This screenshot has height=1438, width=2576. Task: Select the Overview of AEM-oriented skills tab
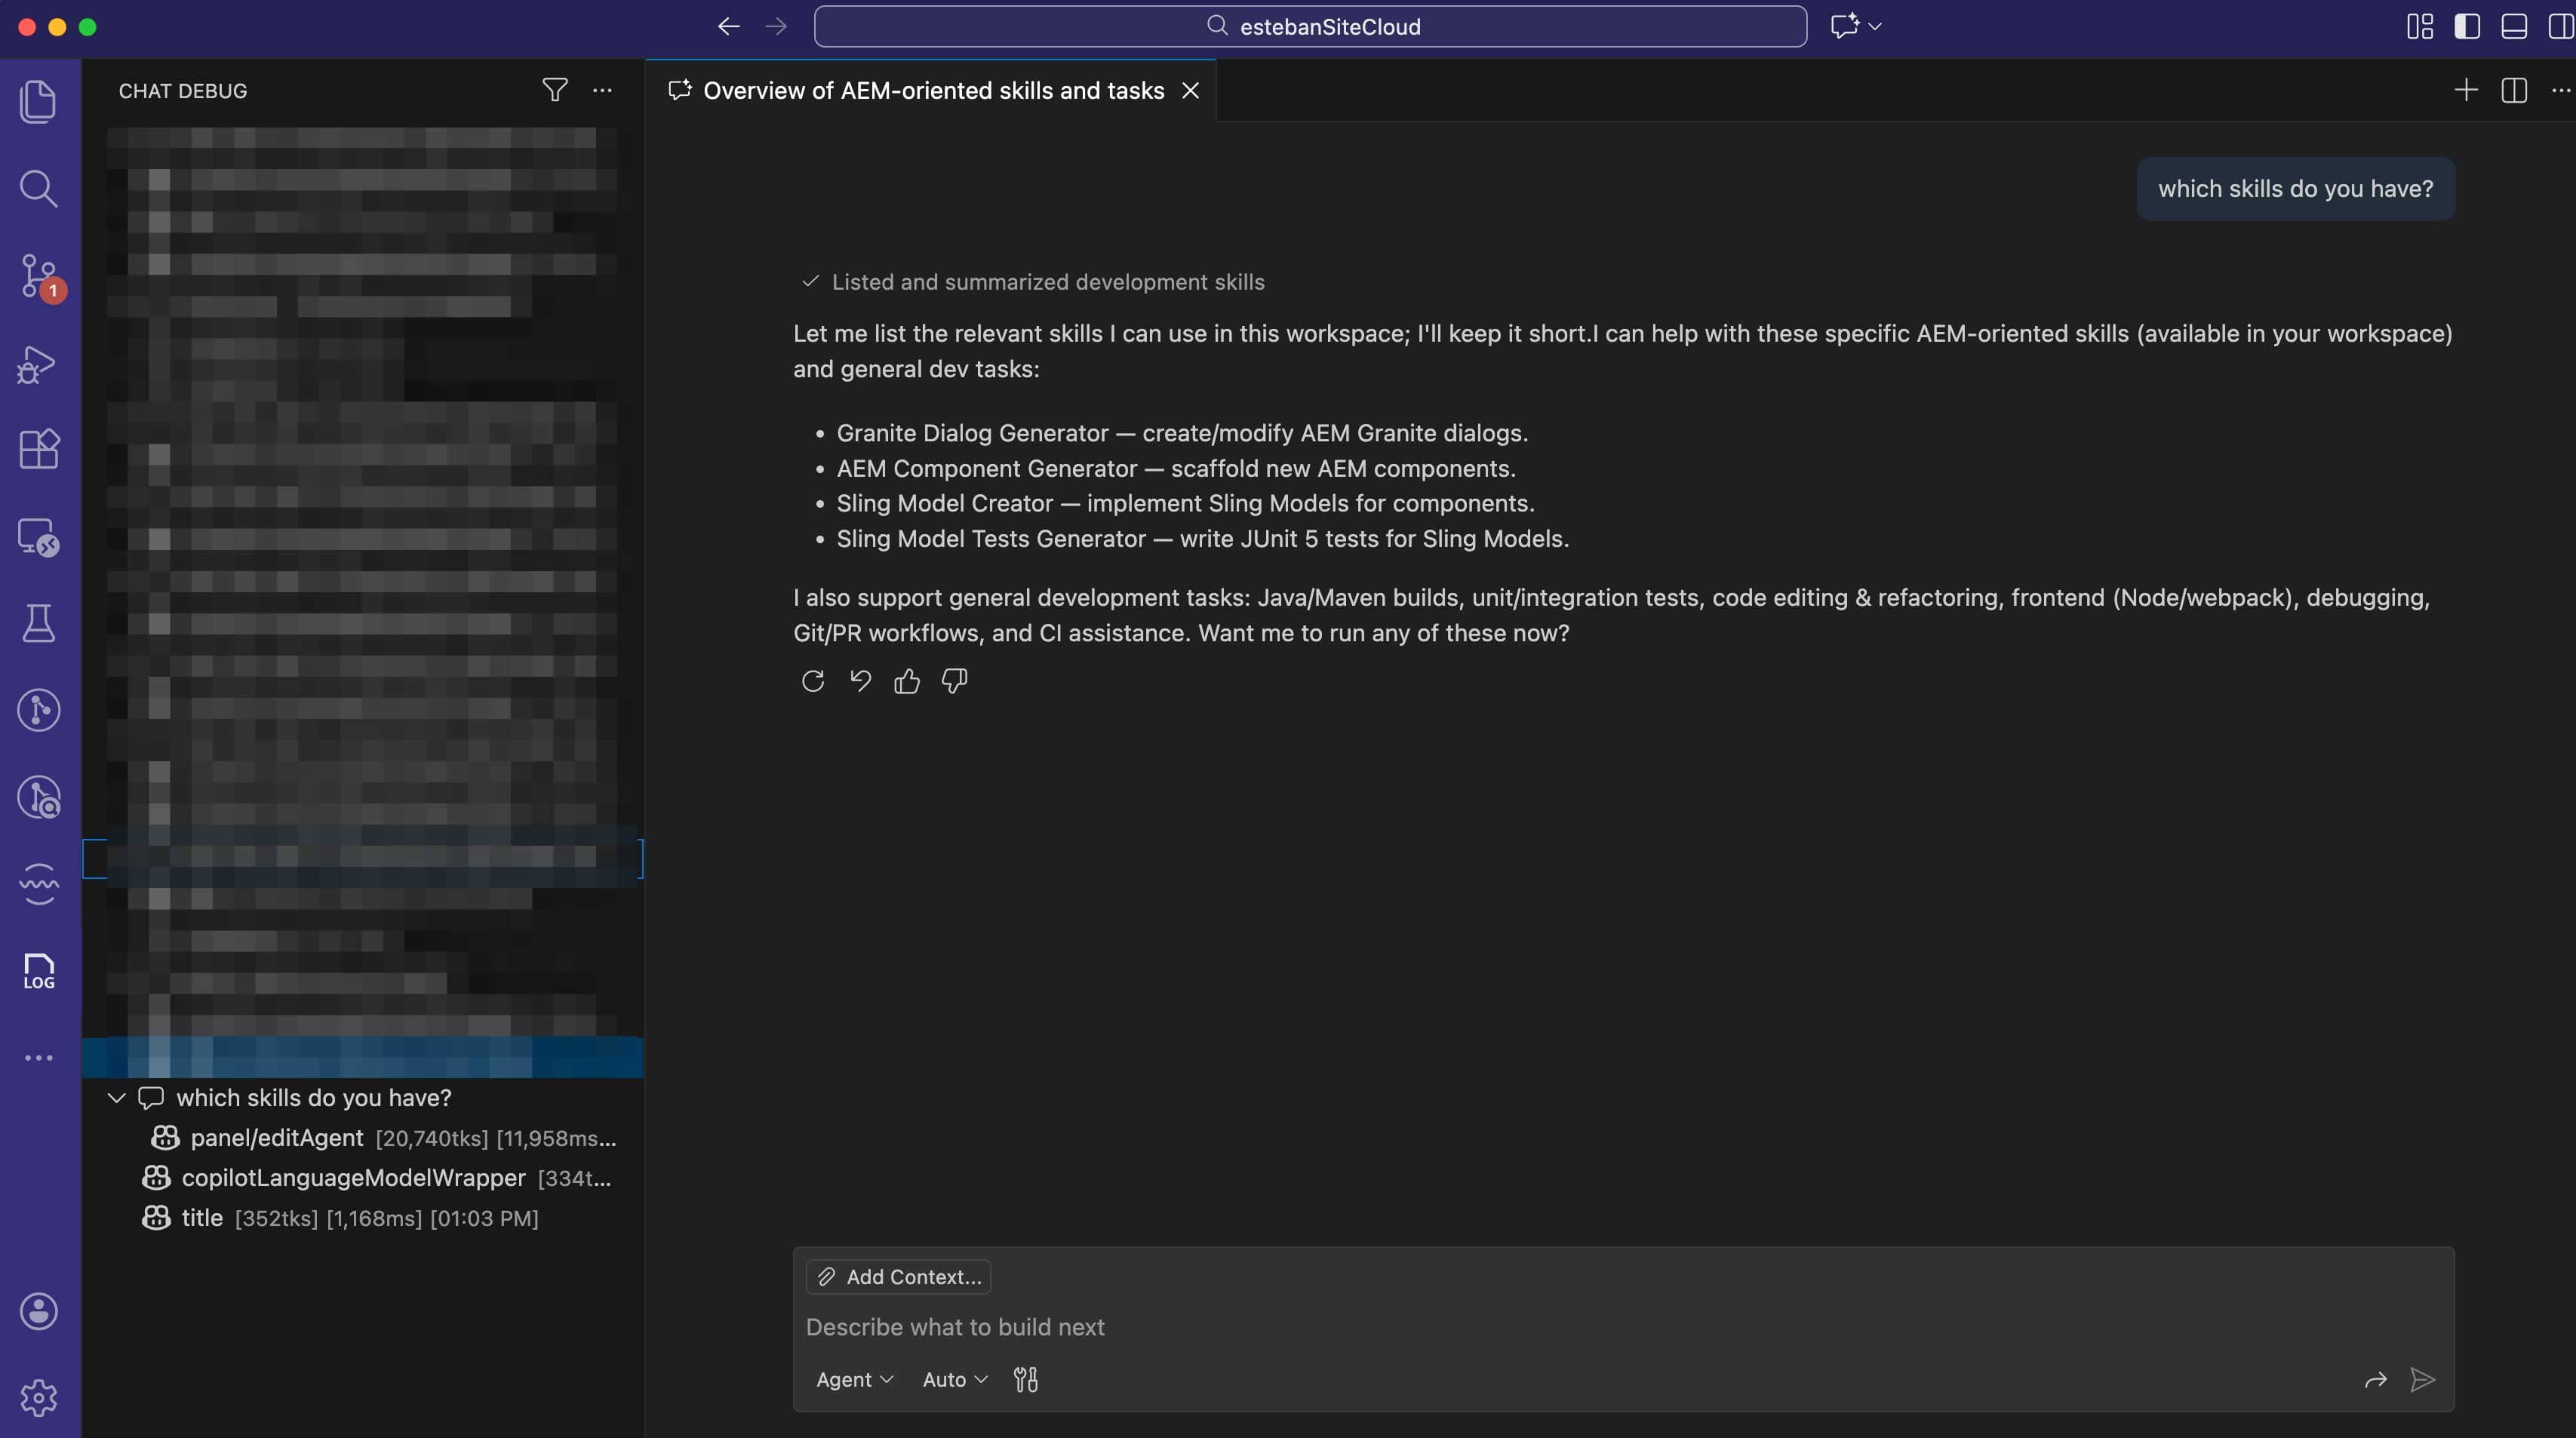(932, 90)
